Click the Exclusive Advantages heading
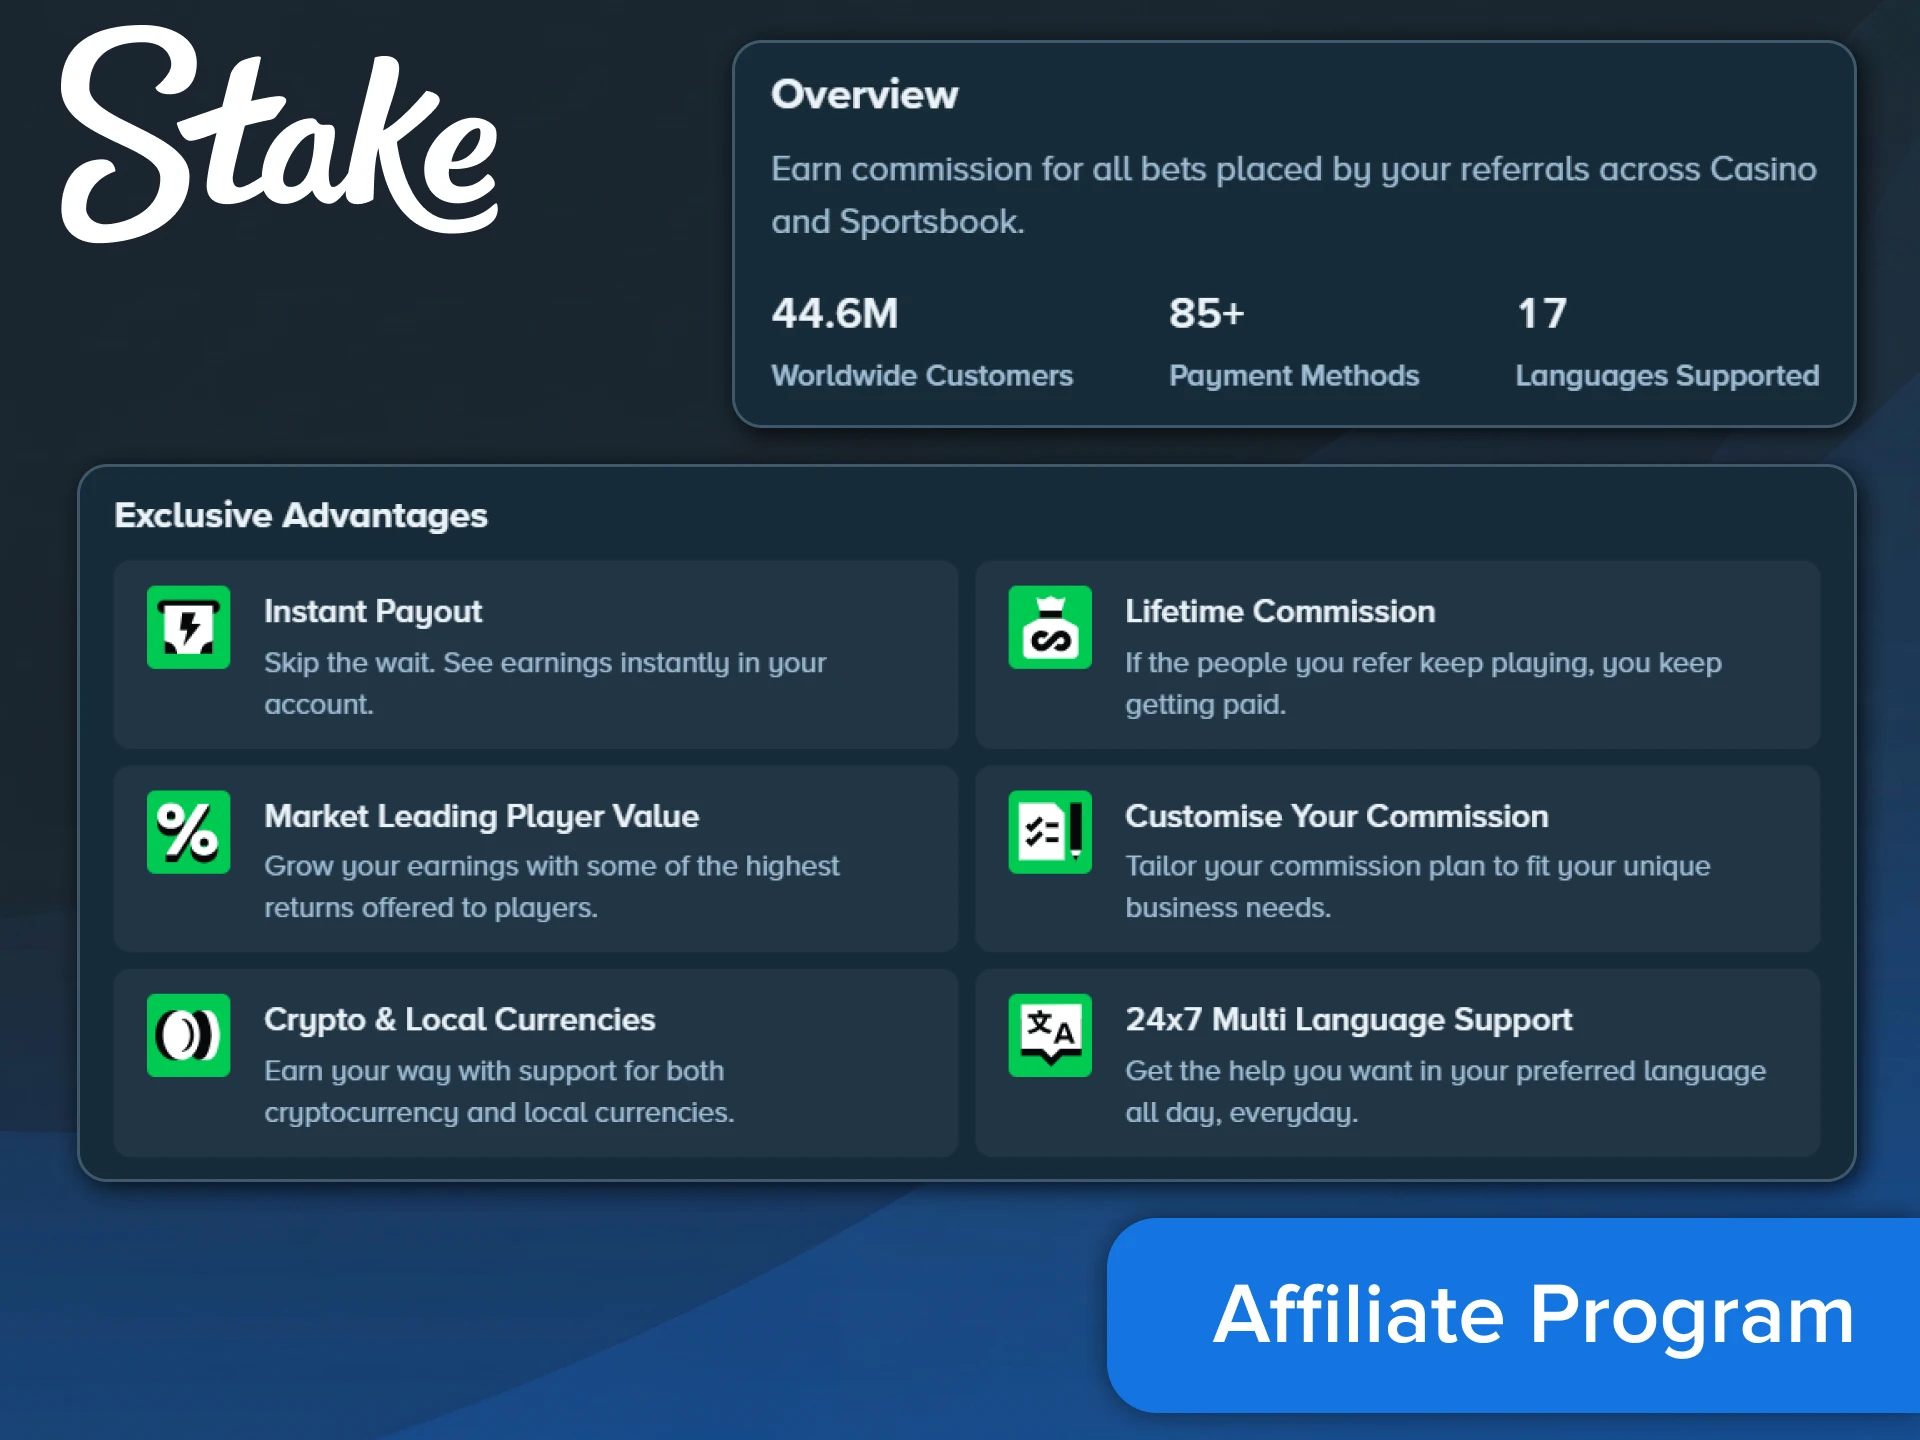The image size is (1920, 1440). point(301,515)
